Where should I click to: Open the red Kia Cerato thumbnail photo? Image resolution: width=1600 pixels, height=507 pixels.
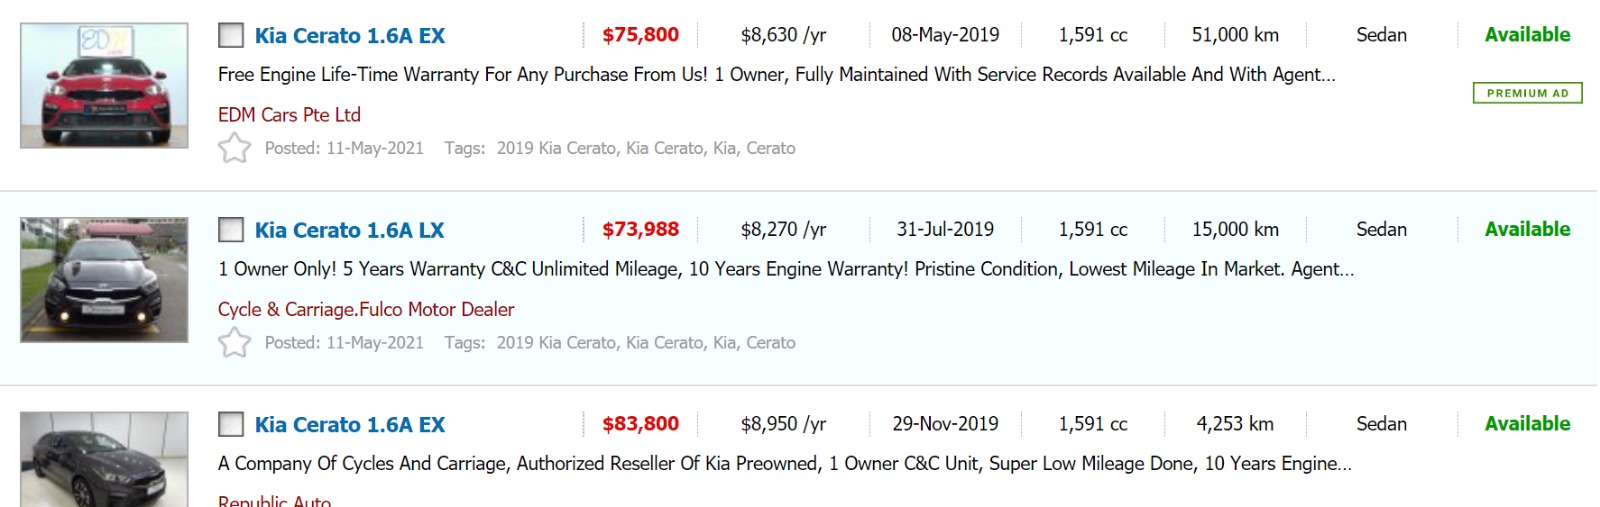click(104, 86)
